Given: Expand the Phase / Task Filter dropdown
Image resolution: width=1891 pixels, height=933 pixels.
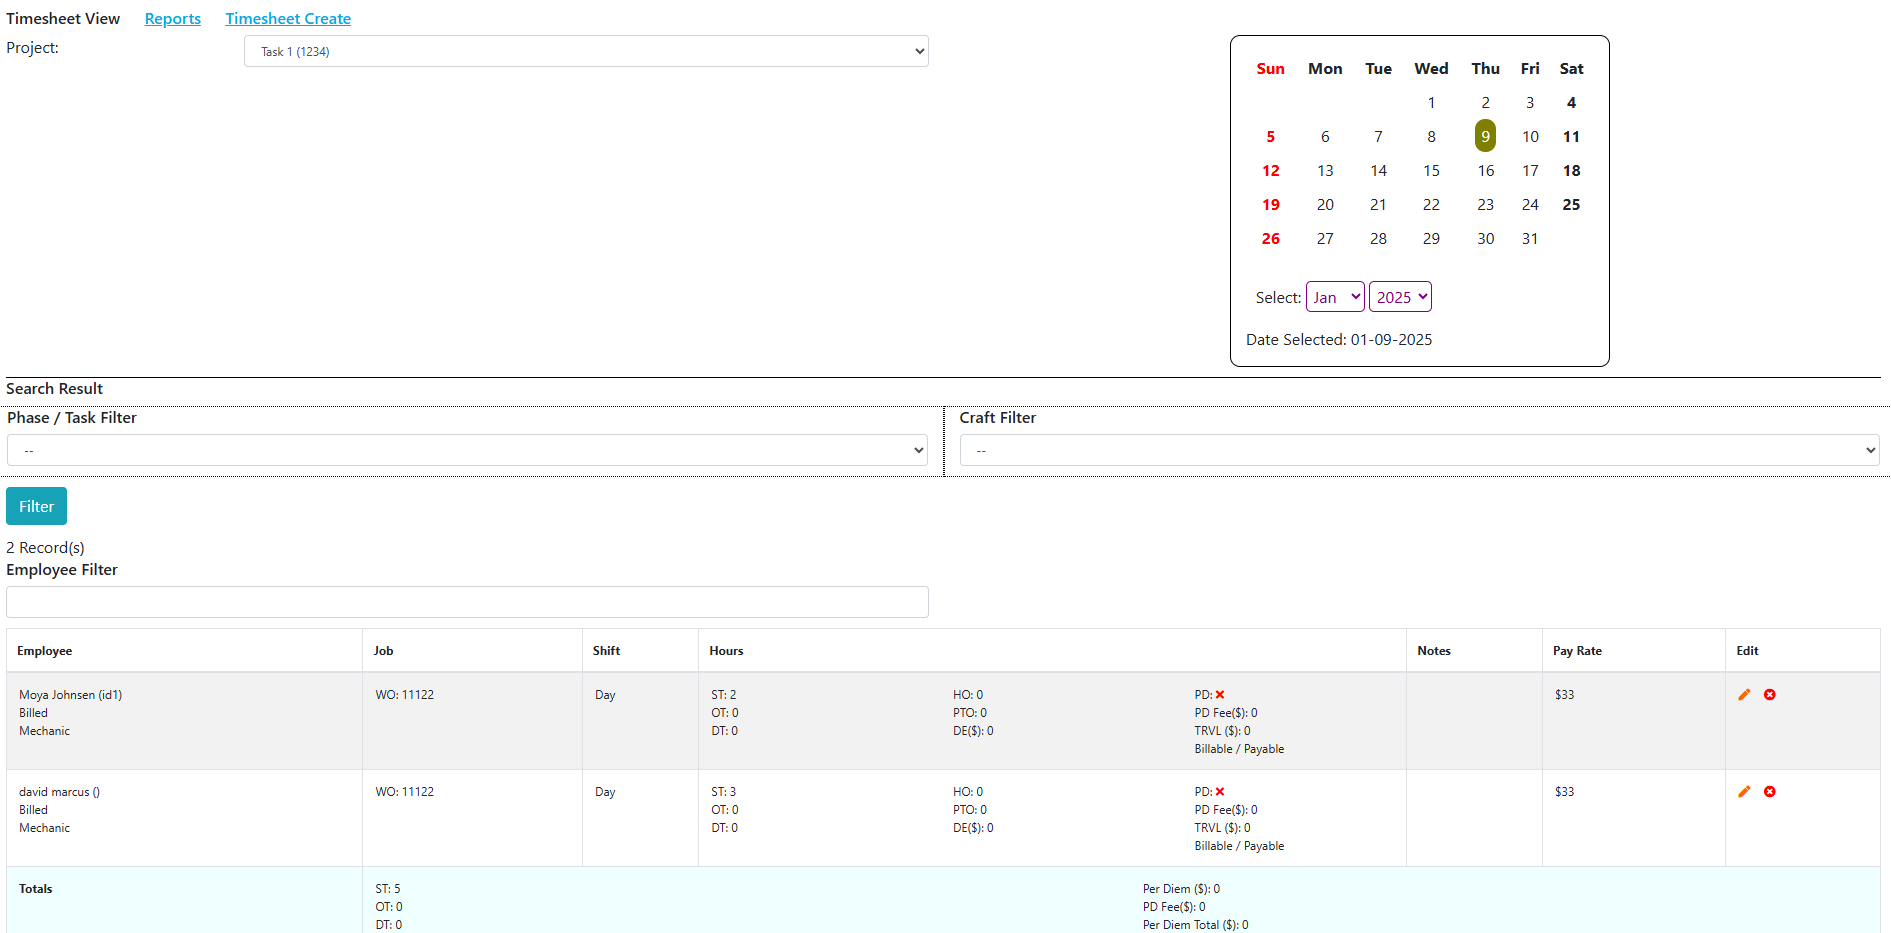Looking at the screenshot, I should click(x=467, y=450).
